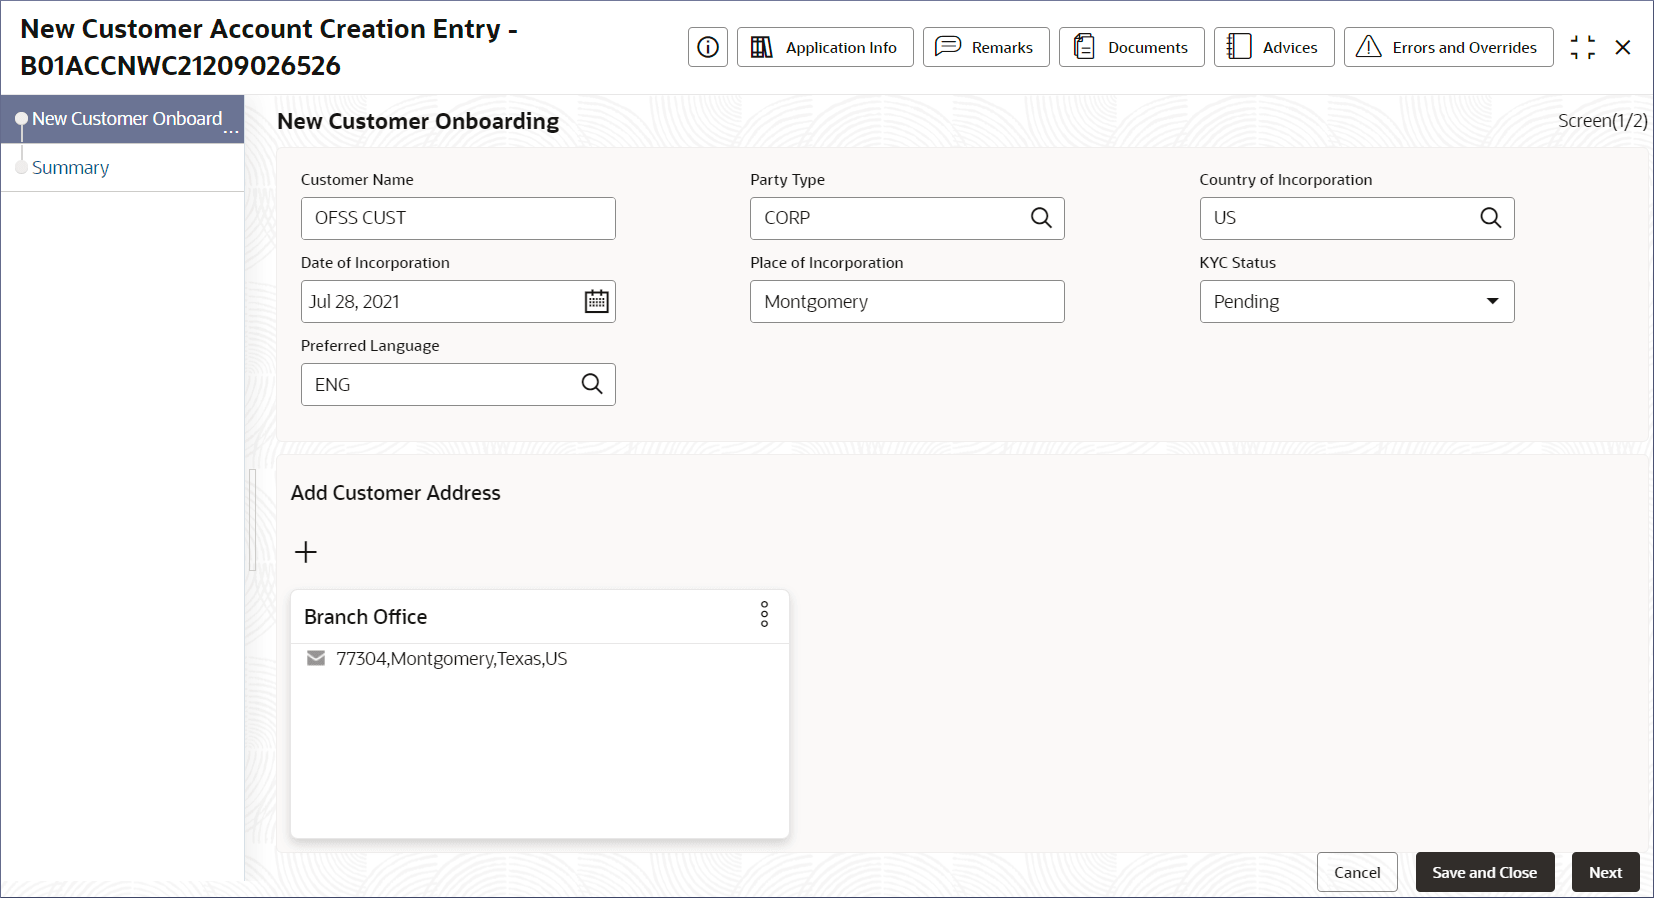1654x898 pixels.
Task: Click the Next button
Action: tap(1605, 872)
